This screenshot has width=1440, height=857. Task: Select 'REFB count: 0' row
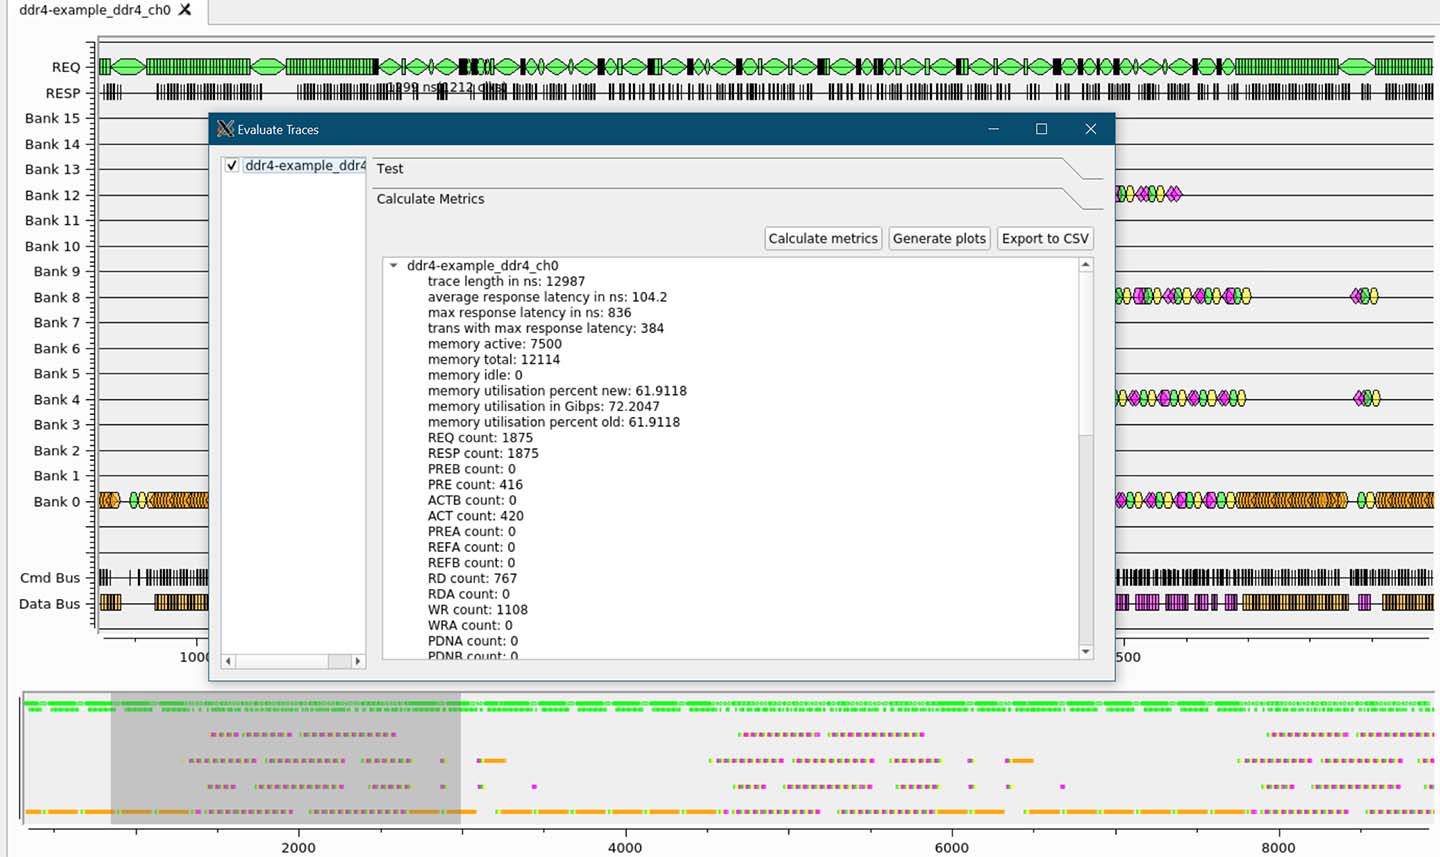click(x=471, y=563)
